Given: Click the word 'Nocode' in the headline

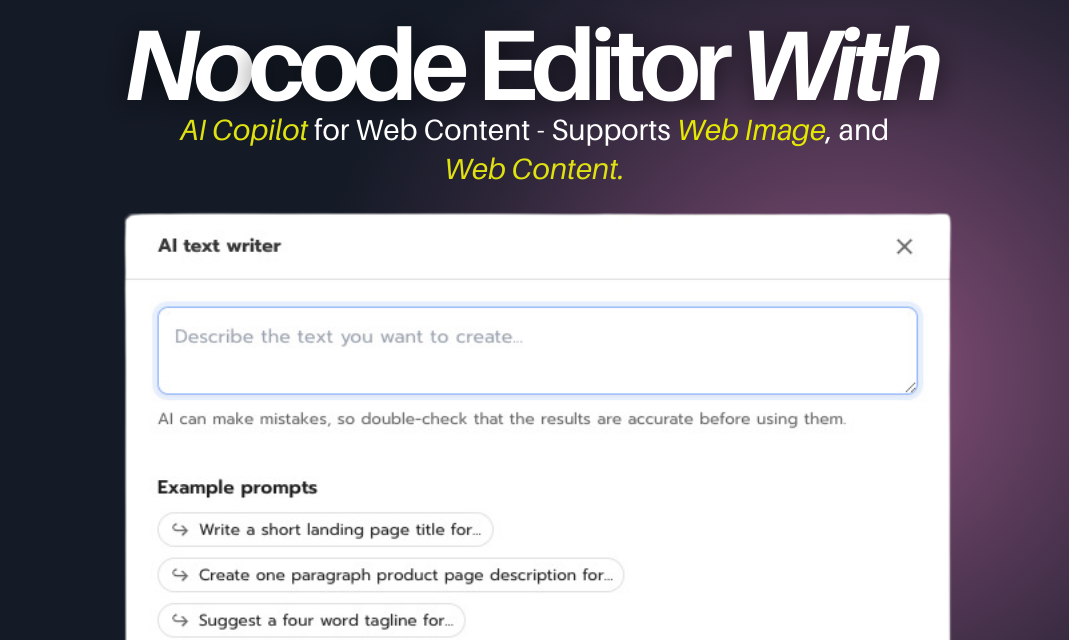Looking at the screenshot, I should click(297, 67).
